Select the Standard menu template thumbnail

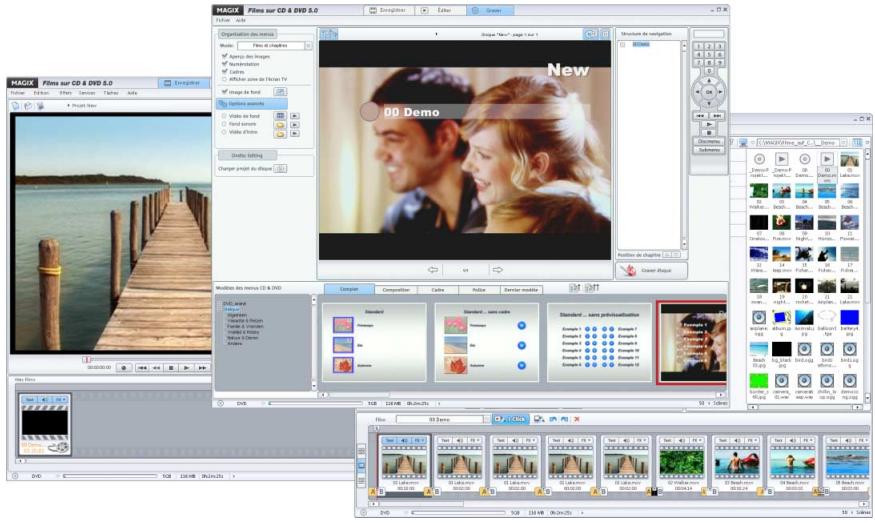[x=374, y=342]
